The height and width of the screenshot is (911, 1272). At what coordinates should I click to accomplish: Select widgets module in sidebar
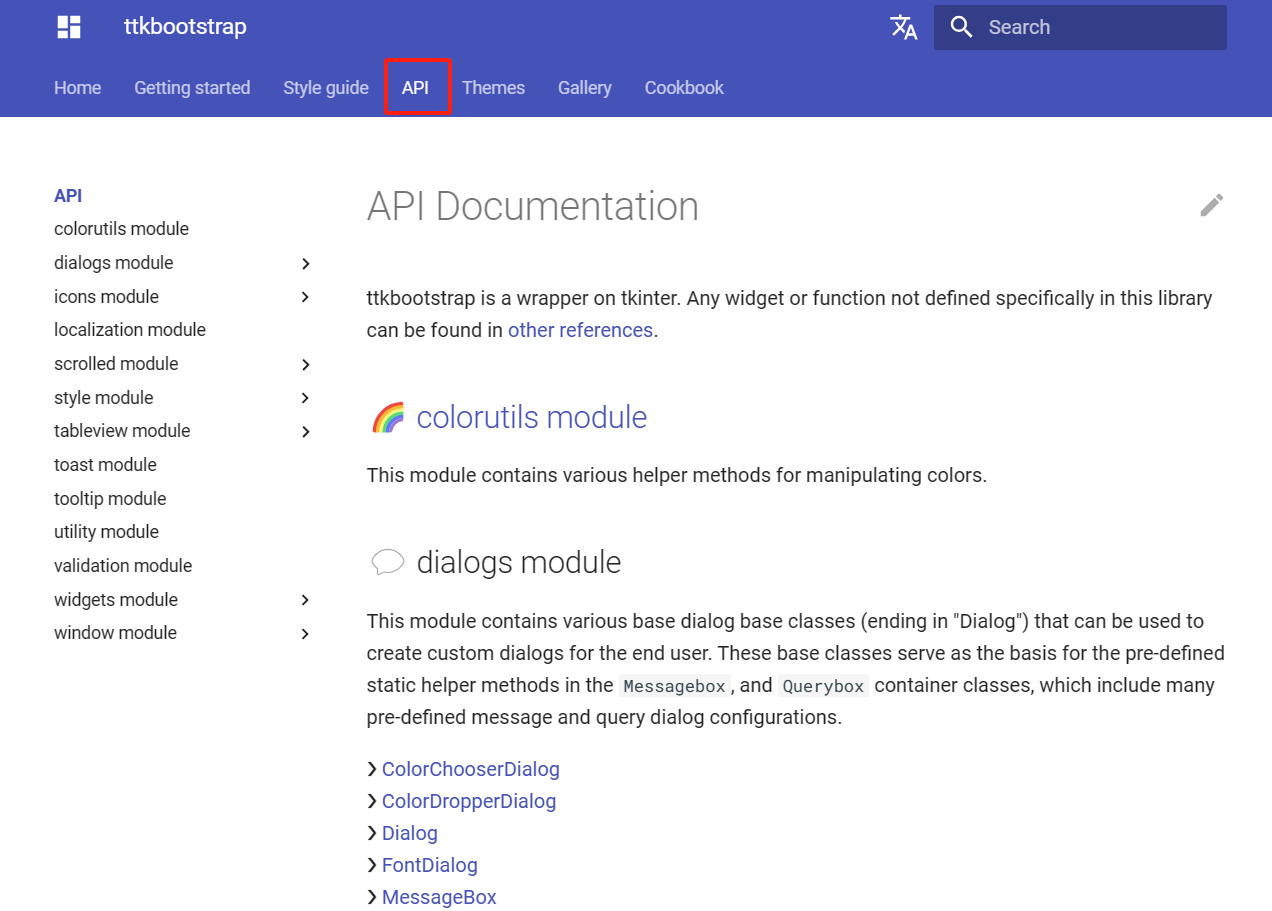[x=116, y=600]
